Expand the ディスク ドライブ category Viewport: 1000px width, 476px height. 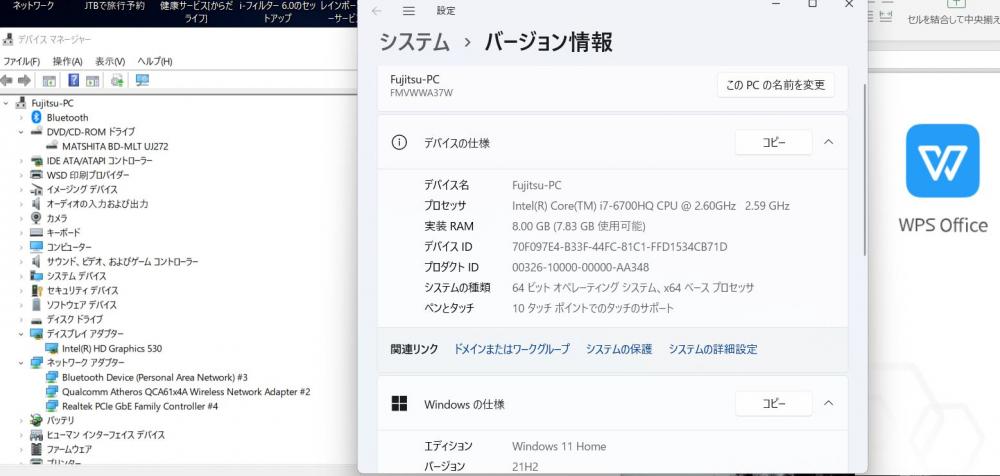pos(21,319)
